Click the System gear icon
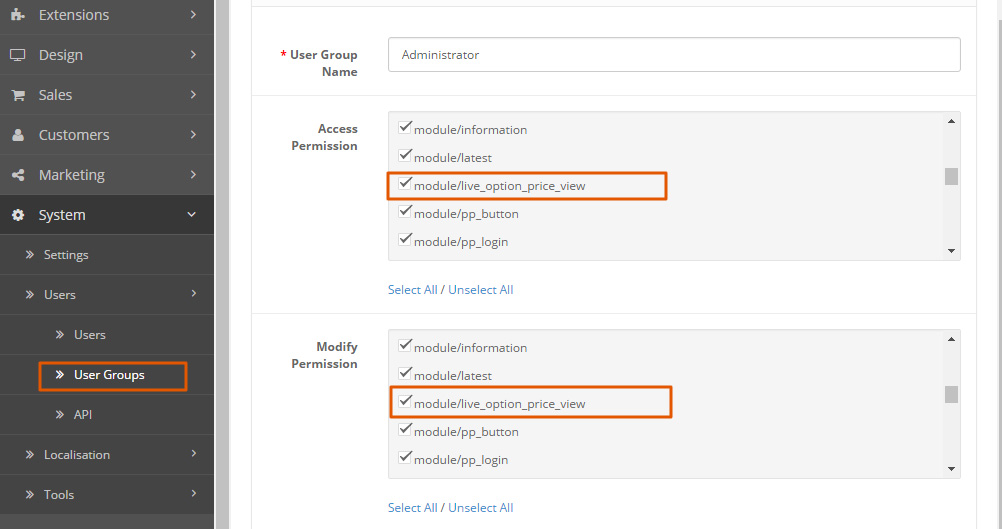 18,215
